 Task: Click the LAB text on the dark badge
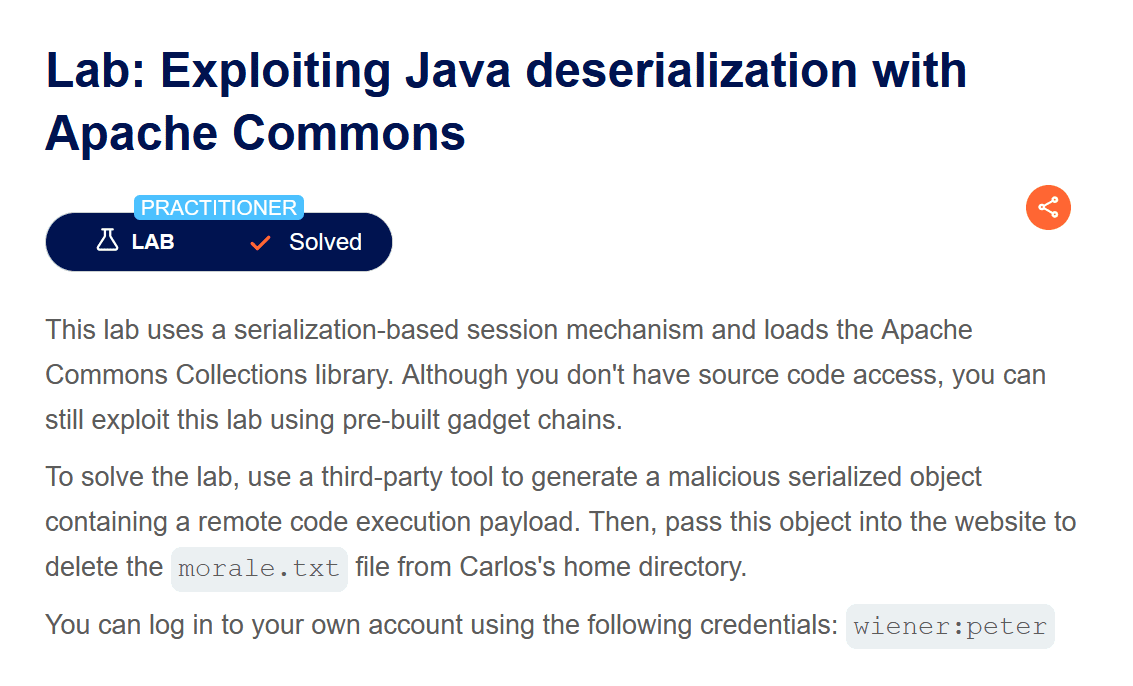click(x=152, y=240)
